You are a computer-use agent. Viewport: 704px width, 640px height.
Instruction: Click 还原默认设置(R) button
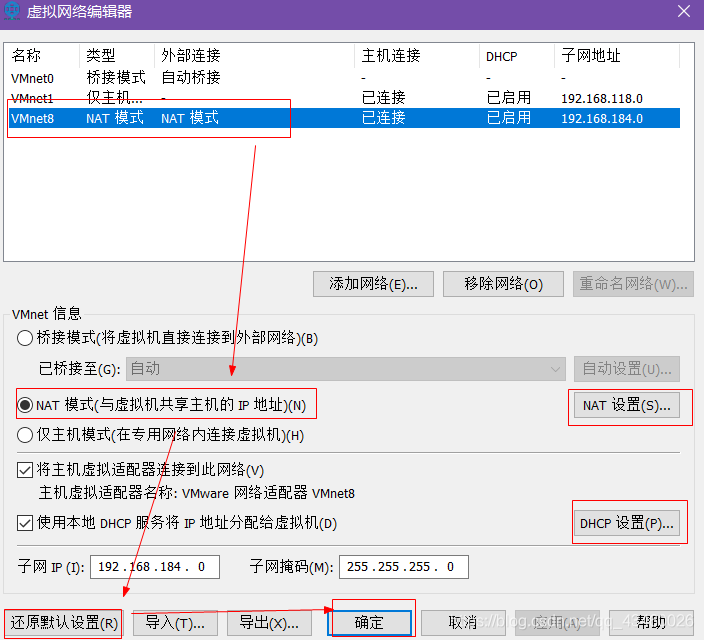pos(63,623)
